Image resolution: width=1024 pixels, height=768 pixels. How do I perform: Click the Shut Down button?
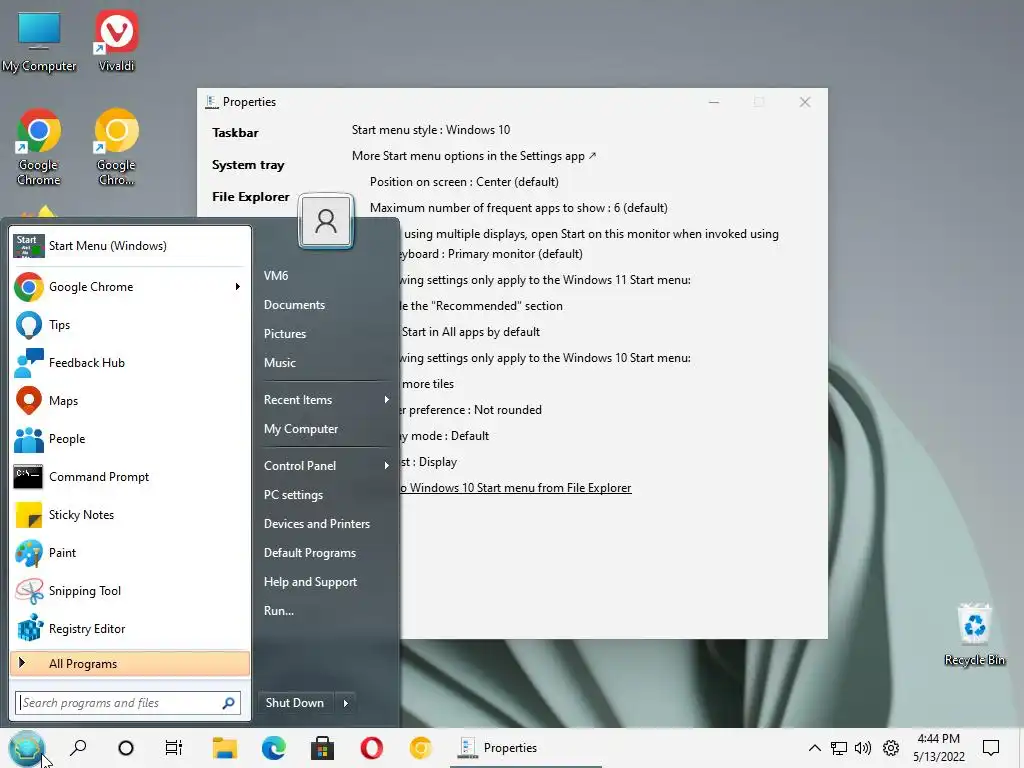point(295,703)
